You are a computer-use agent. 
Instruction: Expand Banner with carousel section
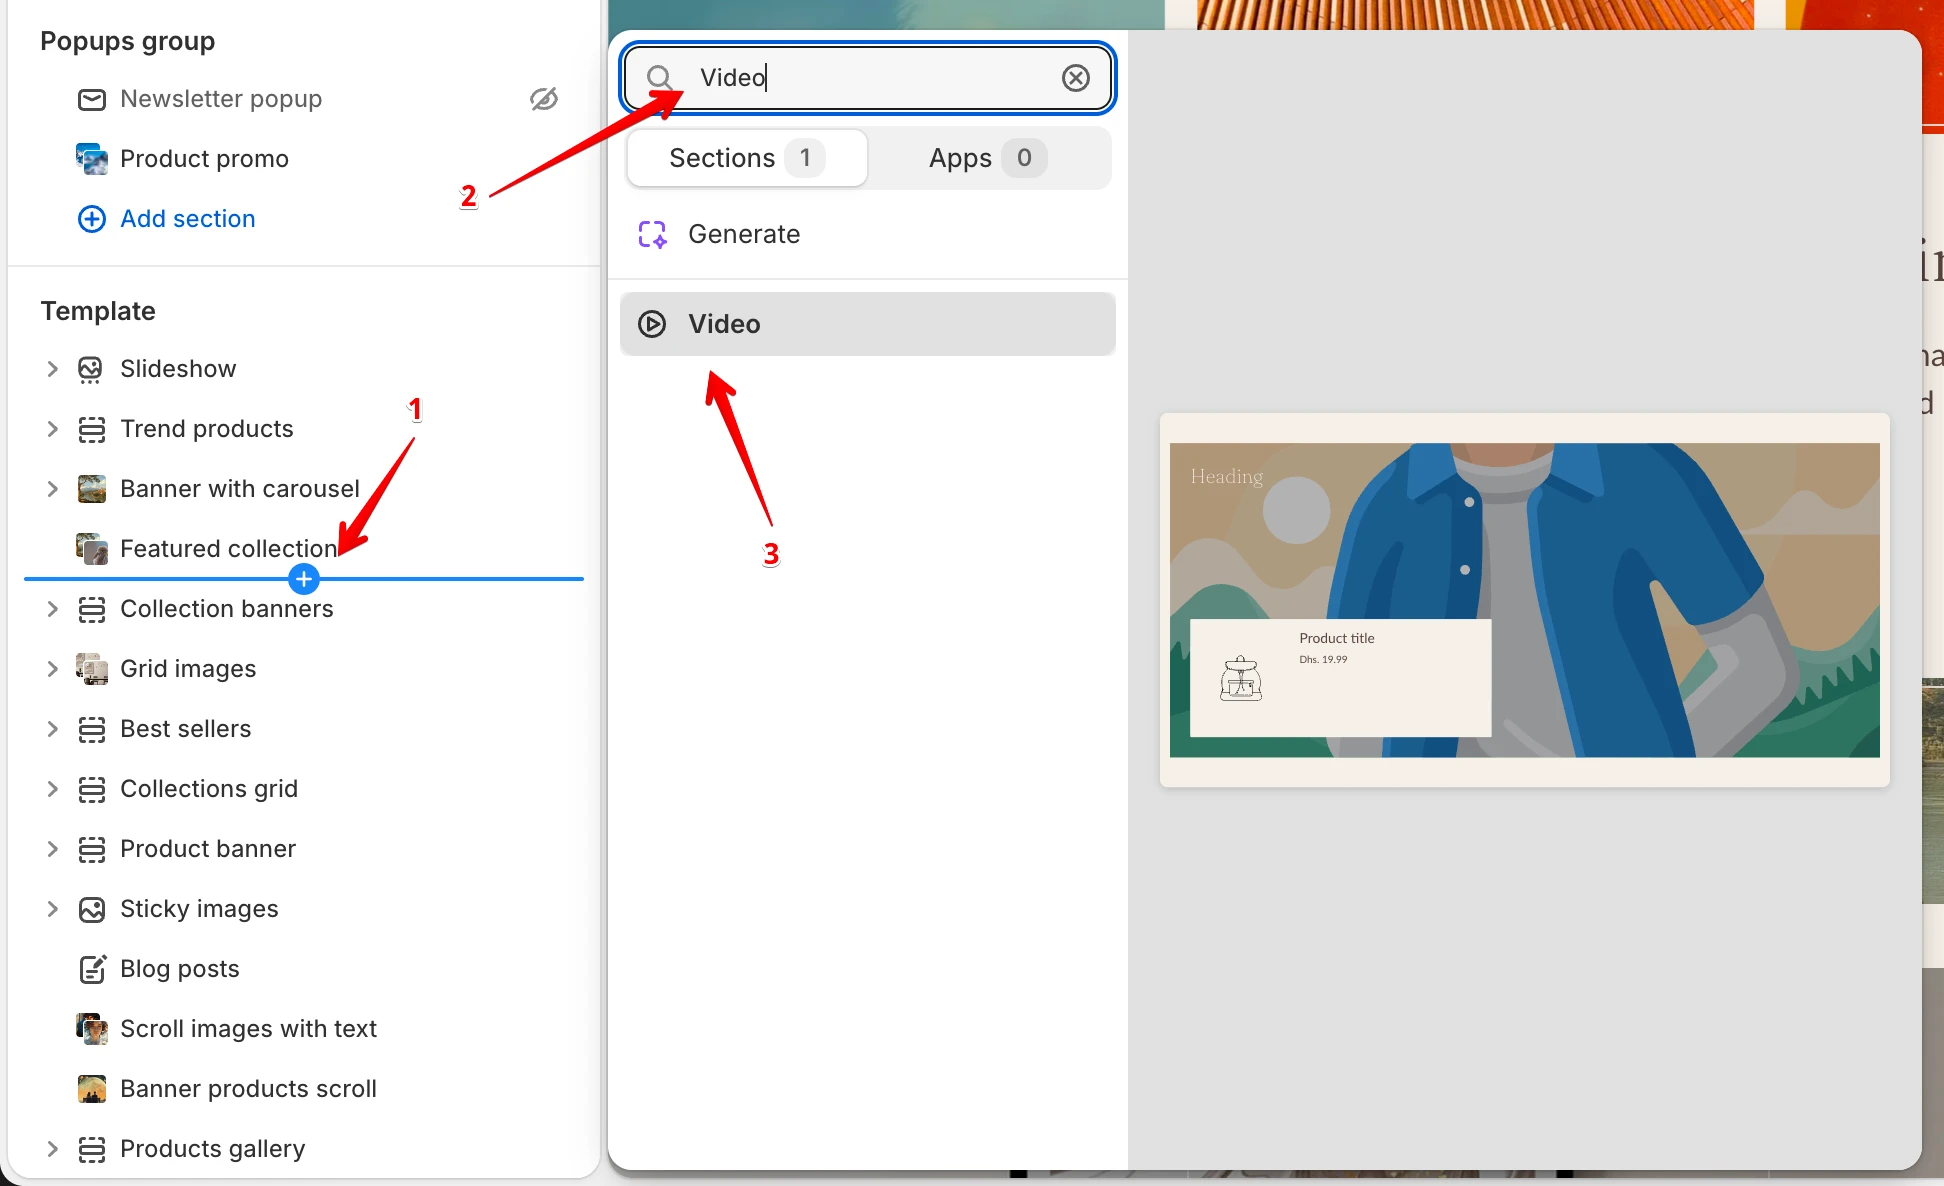coord(53,489)
